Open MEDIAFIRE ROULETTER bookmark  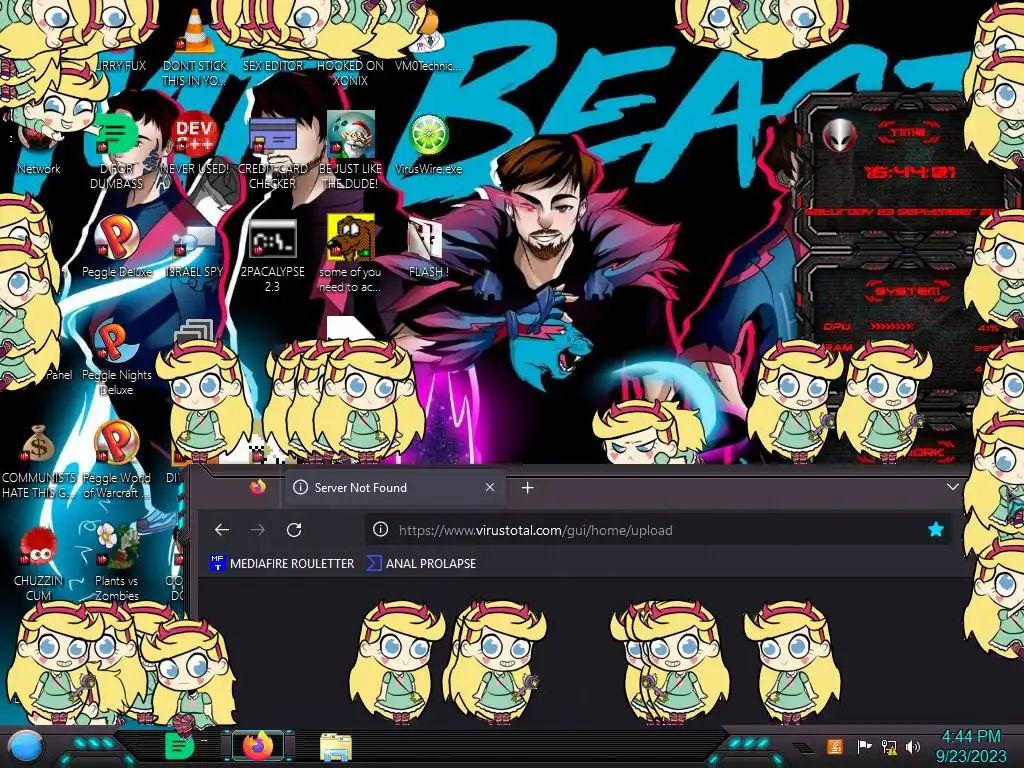282,563
